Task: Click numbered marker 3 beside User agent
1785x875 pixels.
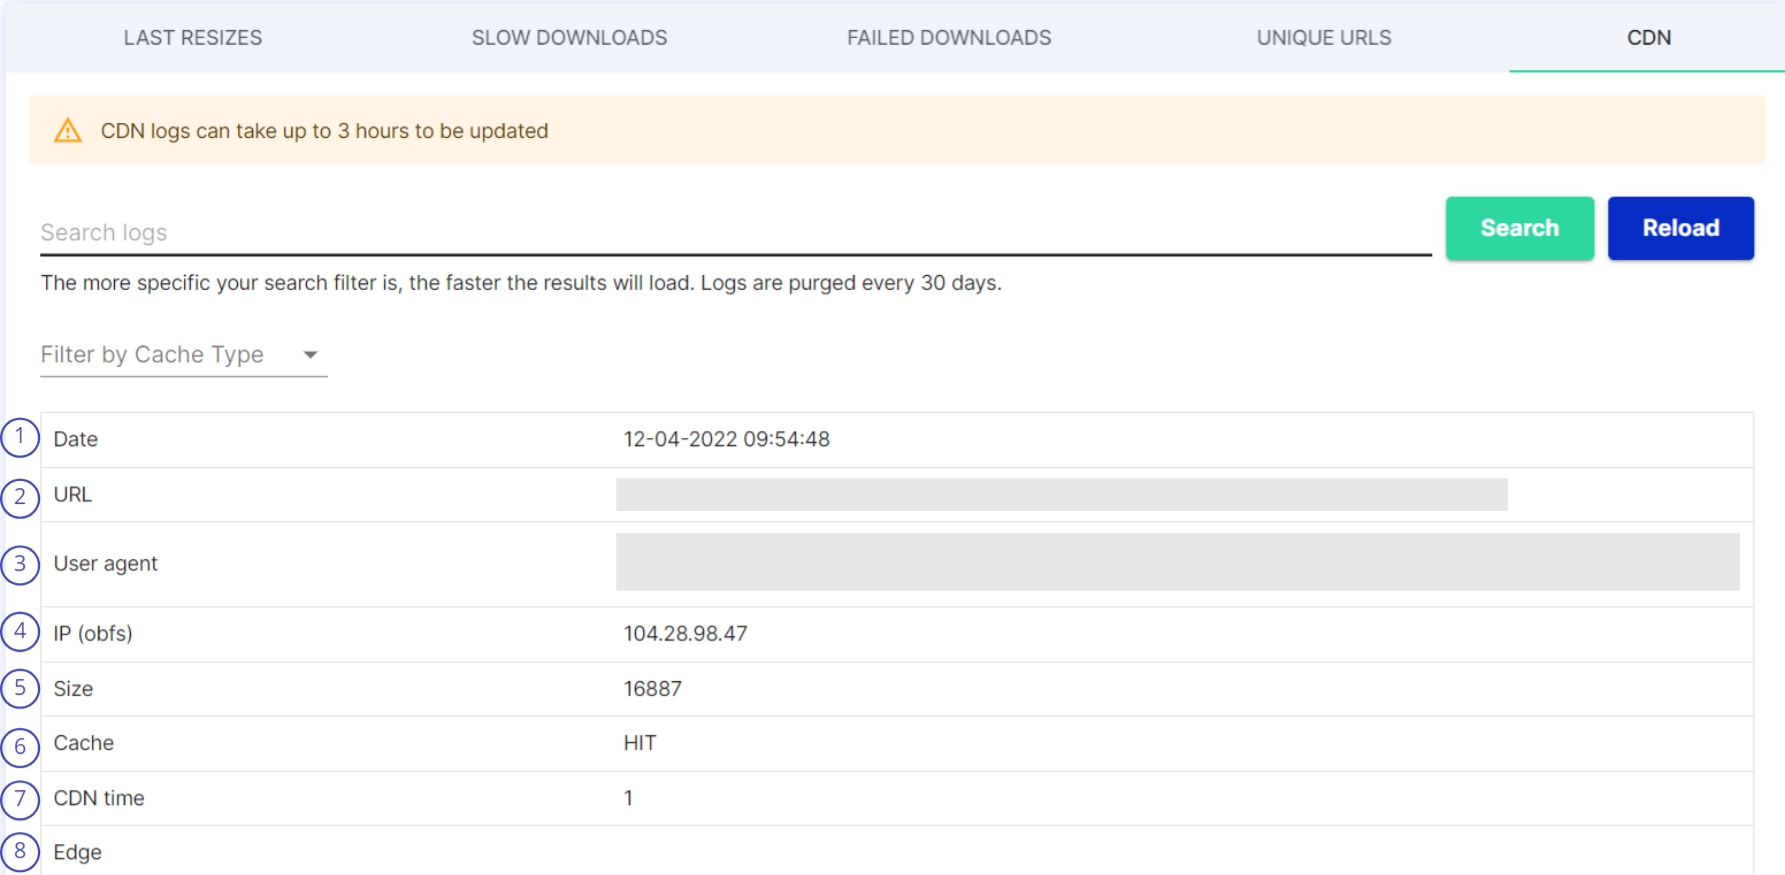Action: (x=20, y=564)
